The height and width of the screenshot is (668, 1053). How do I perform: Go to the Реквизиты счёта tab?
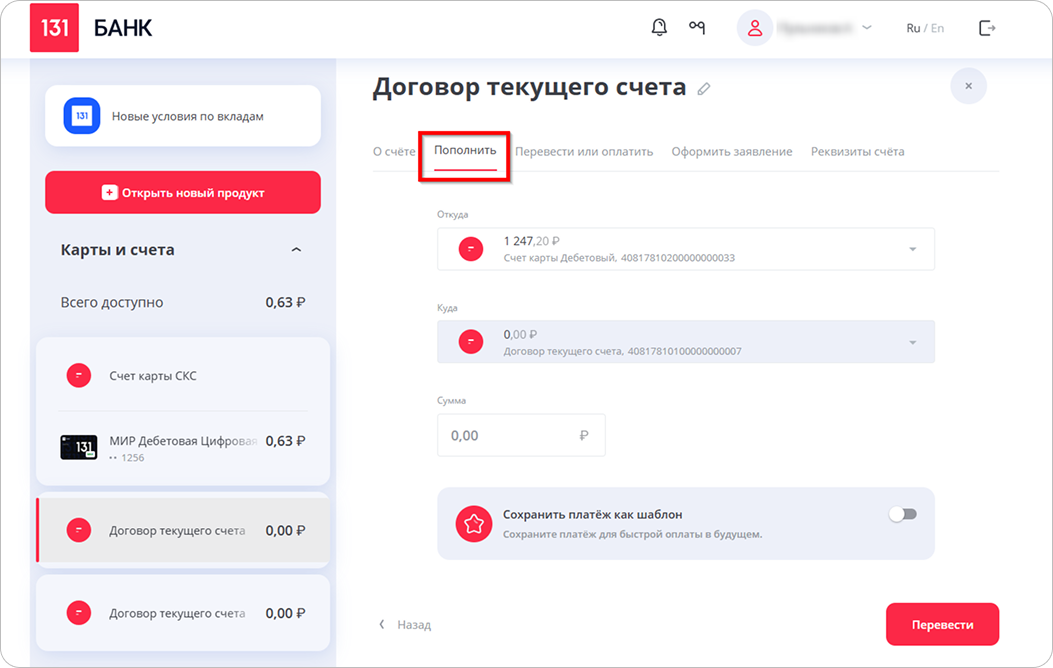pos(857,152)
